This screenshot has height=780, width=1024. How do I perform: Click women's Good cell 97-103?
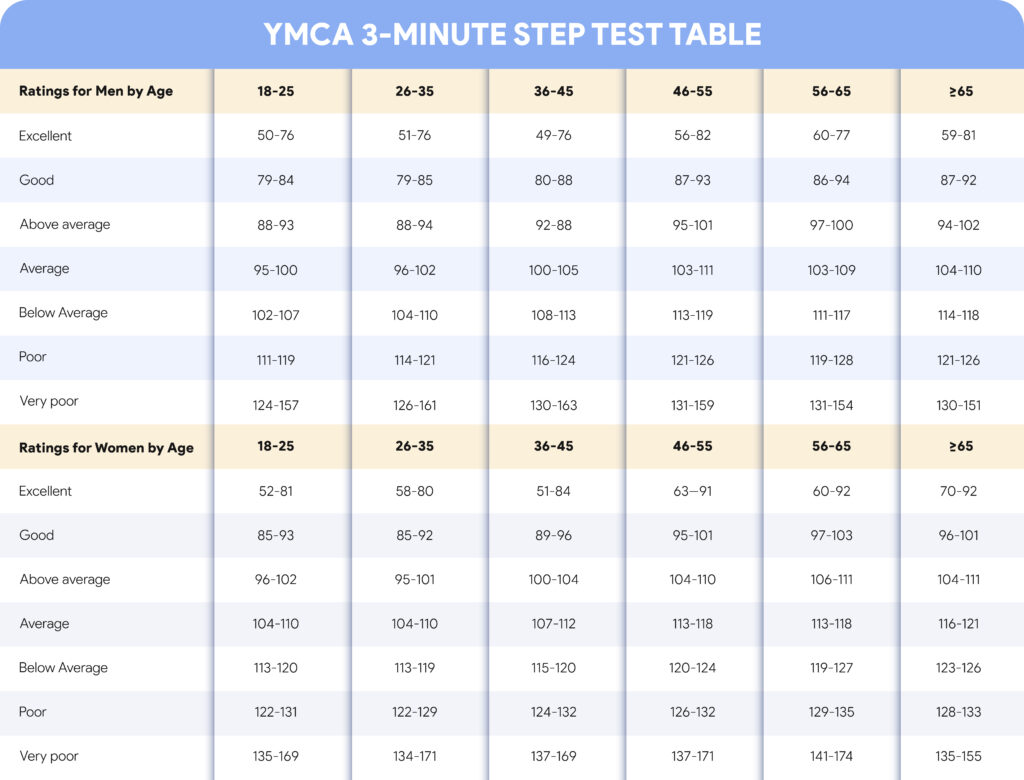831,535
